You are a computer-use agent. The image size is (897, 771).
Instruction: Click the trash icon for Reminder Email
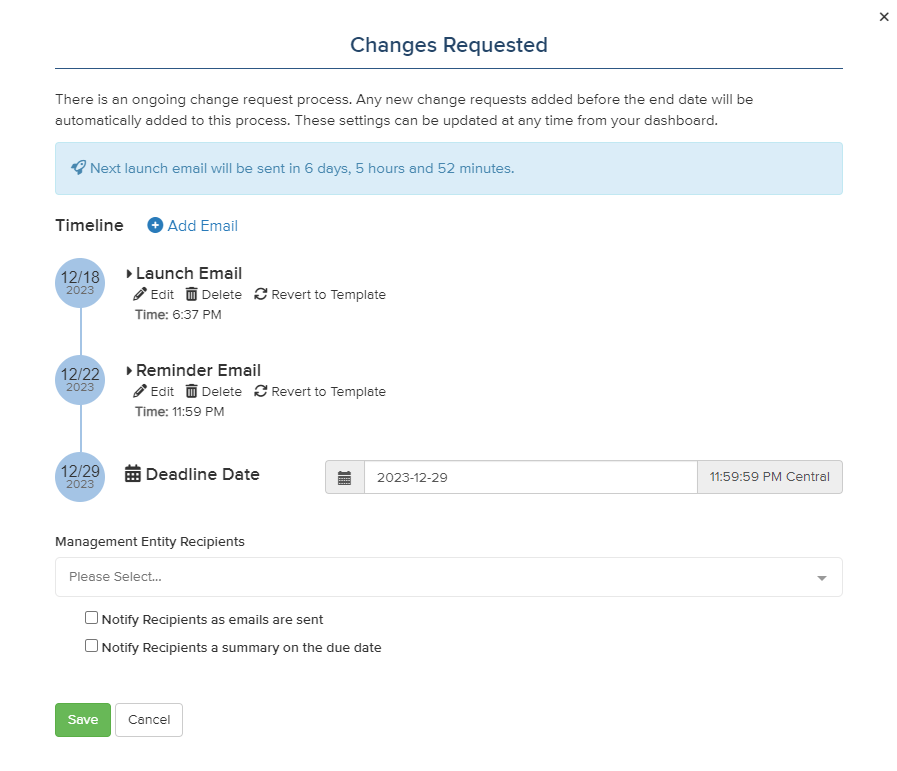[x=192, y=392]
